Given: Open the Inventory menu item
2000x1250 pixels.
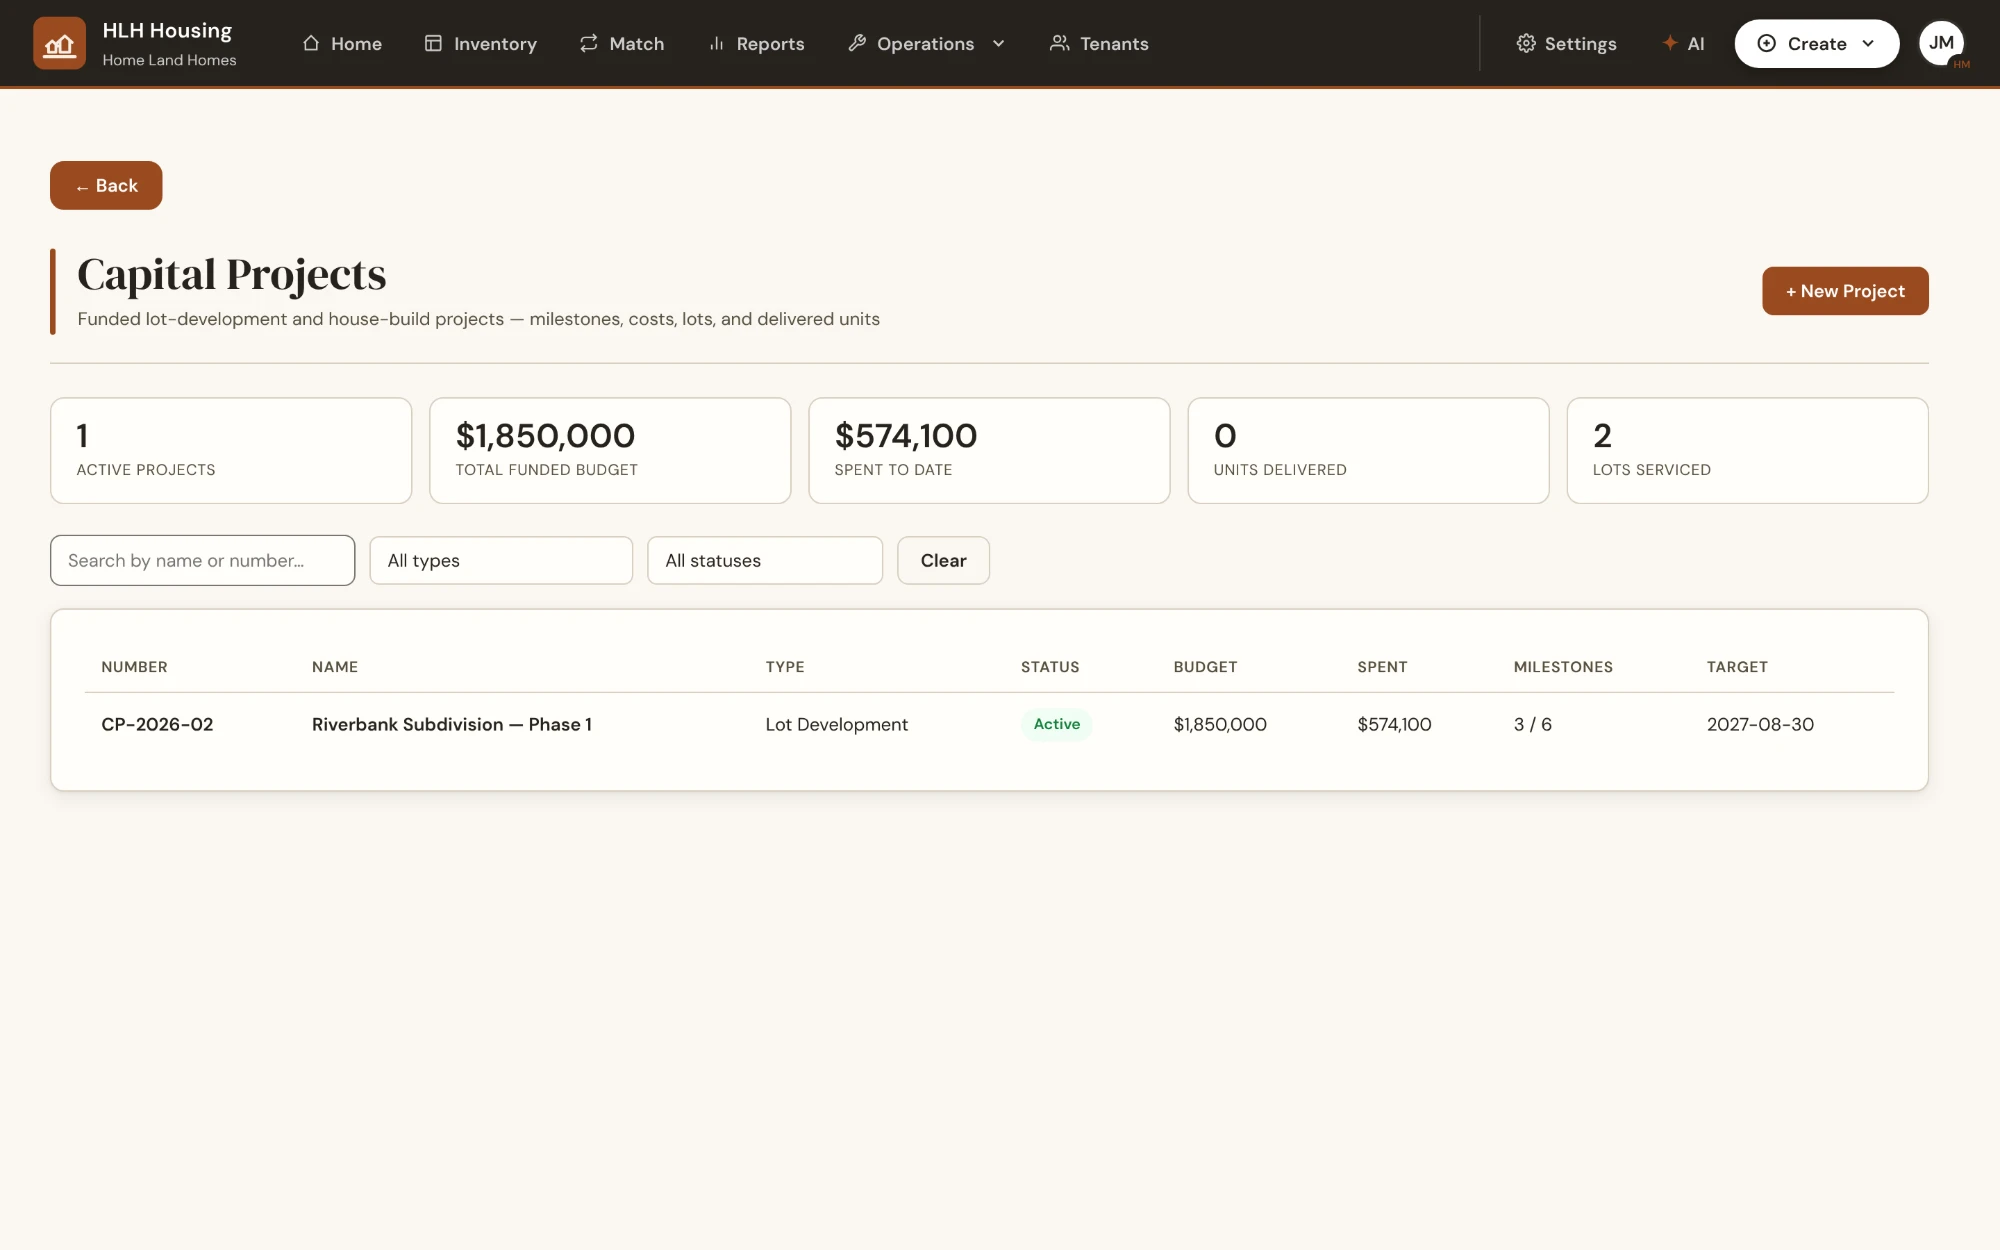Looking at the screenshot, I should [481, 43].
